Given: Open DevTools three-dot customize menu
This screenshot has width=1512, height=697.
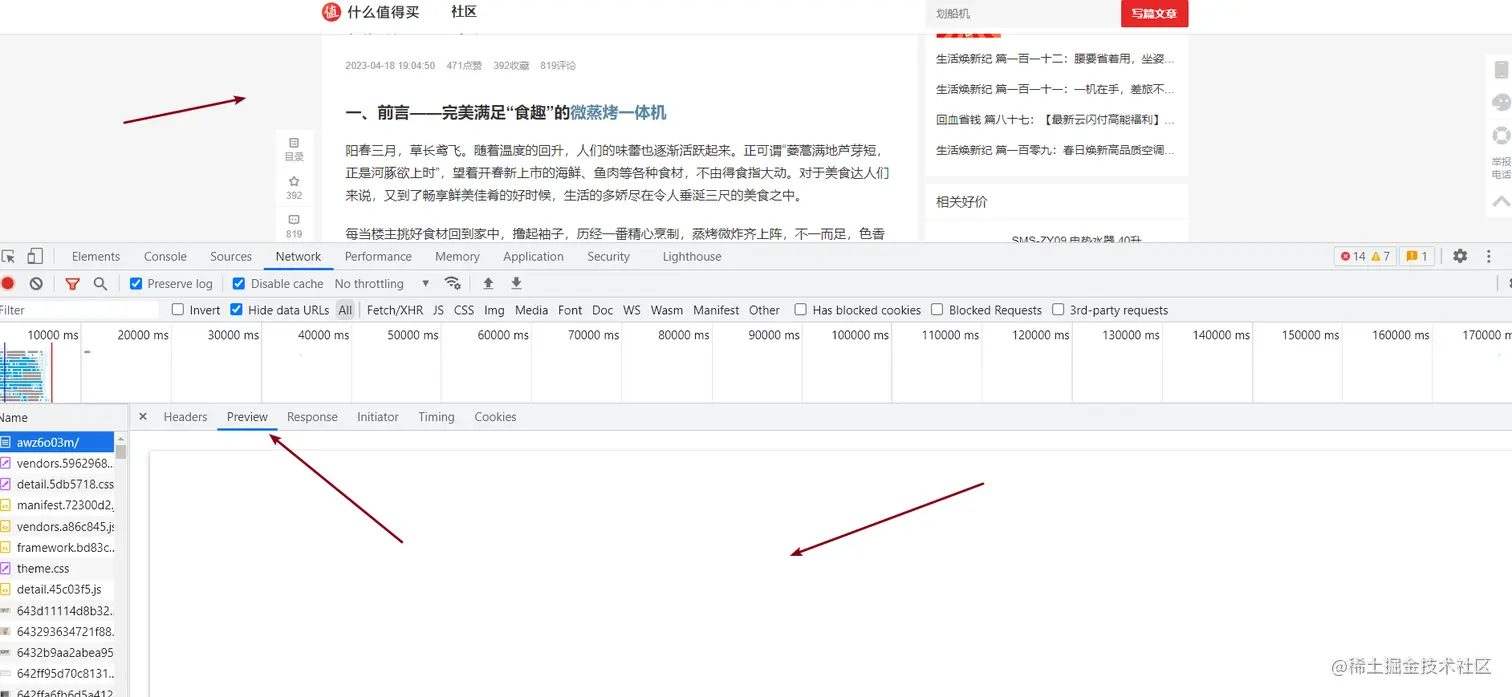Looking at the screenshot, I should 1488,256.
